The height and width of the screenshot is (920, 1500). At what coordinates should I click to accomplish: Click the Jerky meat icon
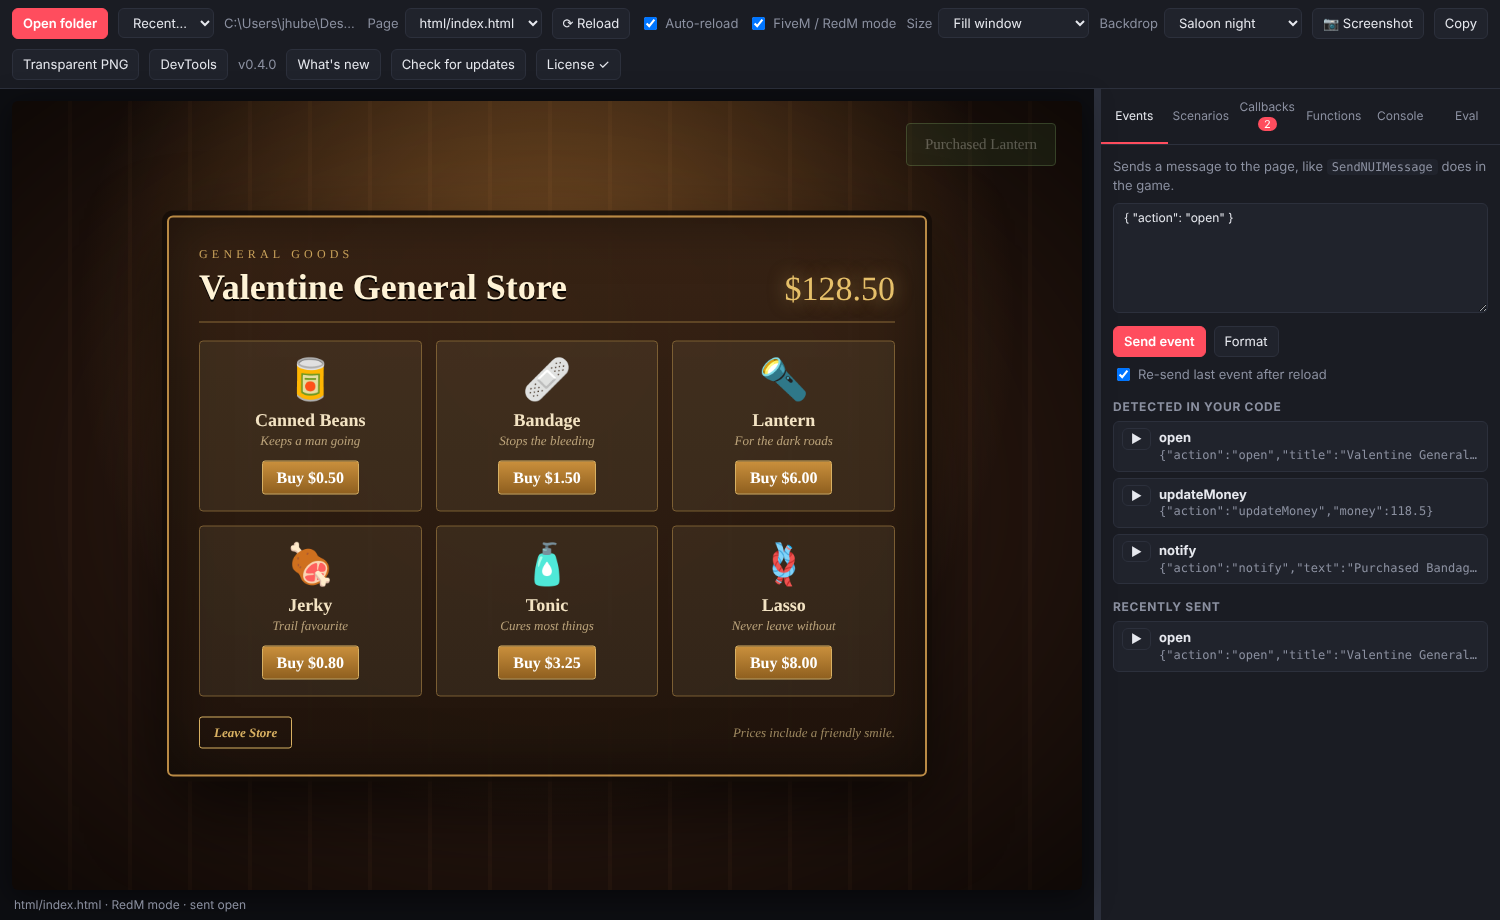point(310,565)
